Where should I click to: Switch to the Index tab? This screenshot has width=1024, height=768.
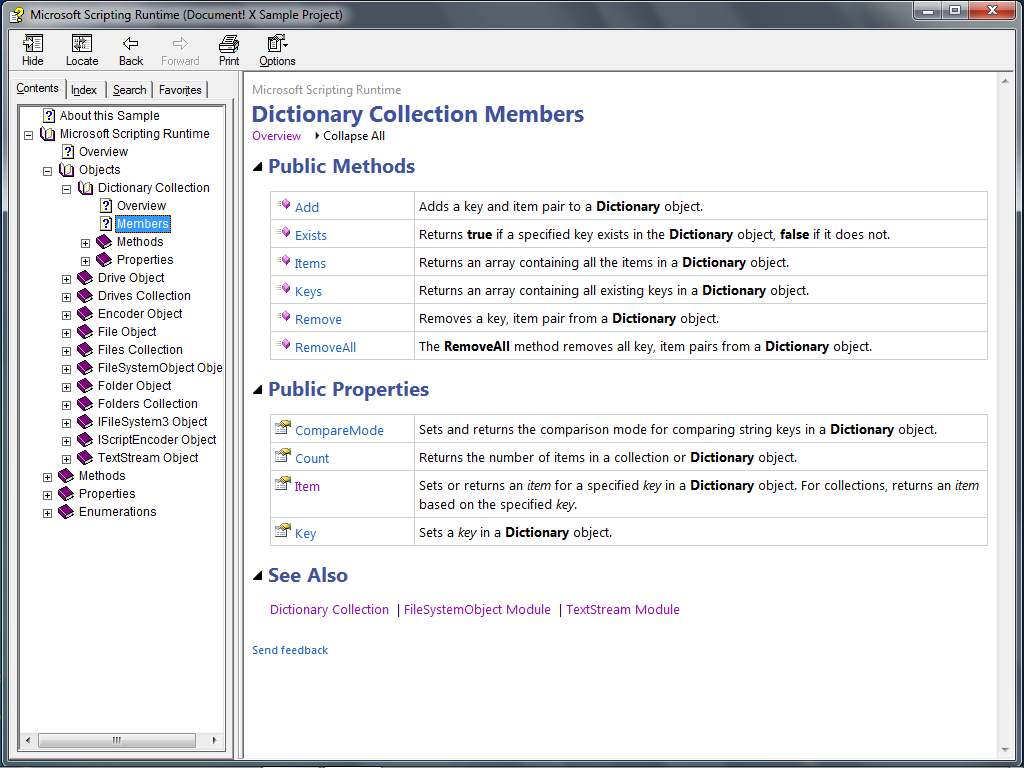pos(84,90)
